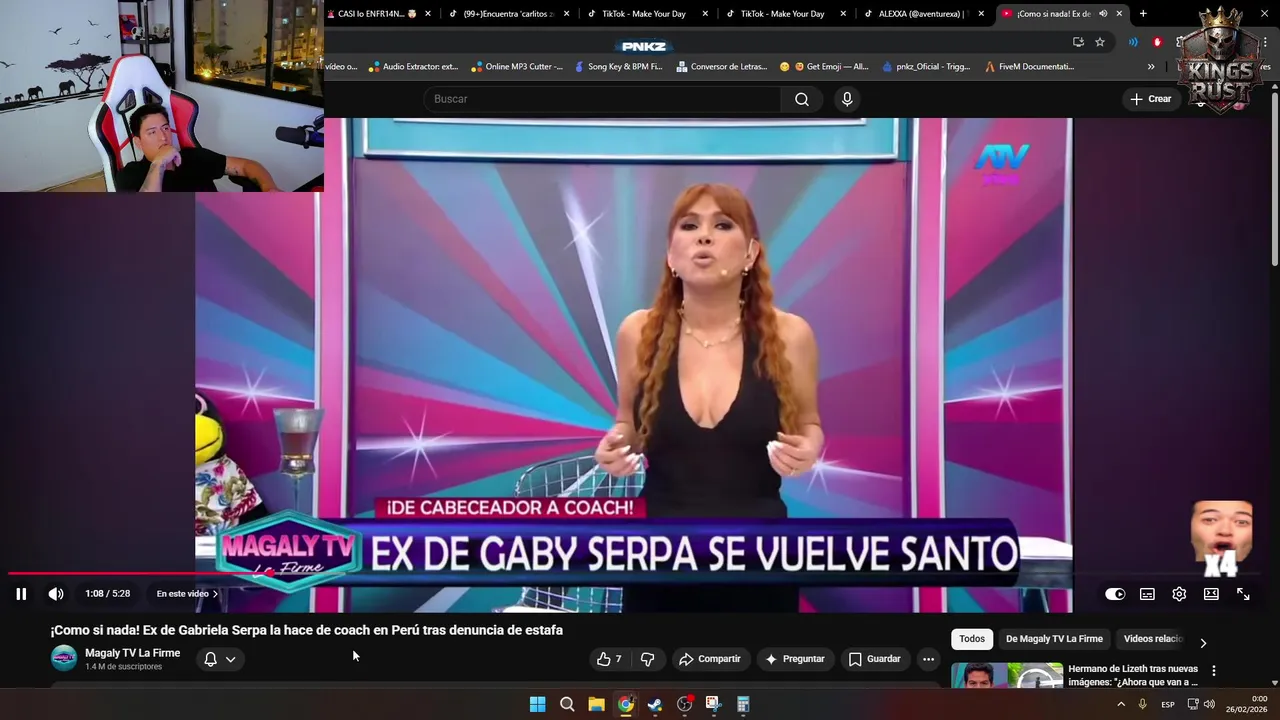
Task: Show more bookmarks with double chevron
Action: [1151, 67]
